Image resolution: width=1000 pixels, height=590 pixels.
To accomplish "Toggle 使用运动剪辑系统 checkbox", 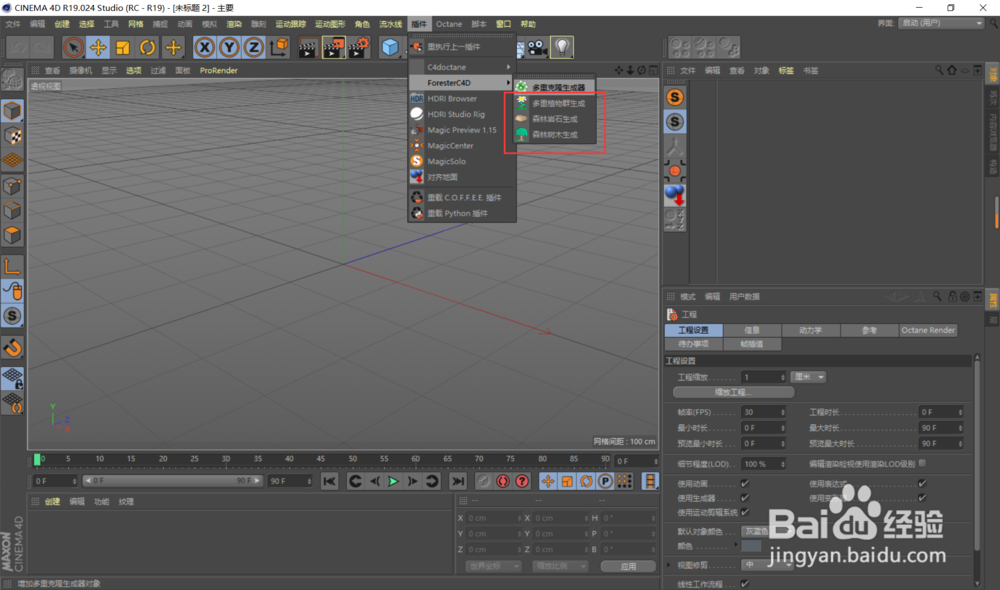I will (745, 512).
